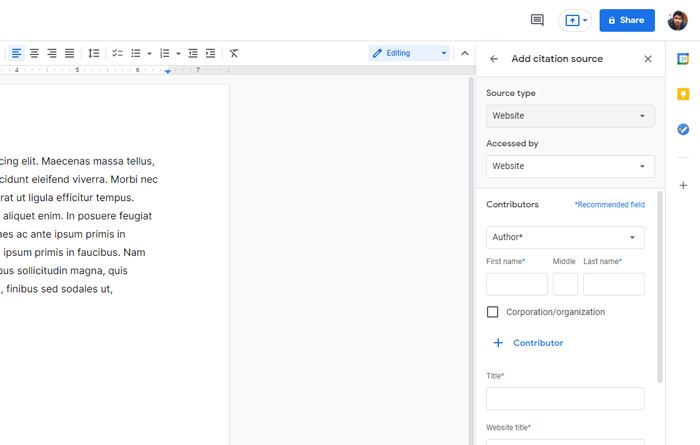The width and height of the screenshot is (700, 445).
Task: Open the Google account avatar
Action: coord(678,21)
